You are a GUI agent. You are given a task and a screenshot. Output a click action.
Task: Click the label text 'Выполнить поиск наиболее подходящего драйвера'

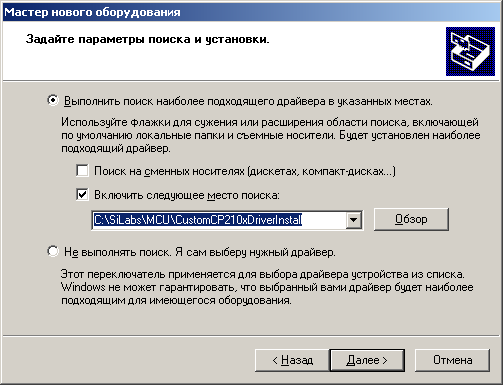tap(195, 101)
